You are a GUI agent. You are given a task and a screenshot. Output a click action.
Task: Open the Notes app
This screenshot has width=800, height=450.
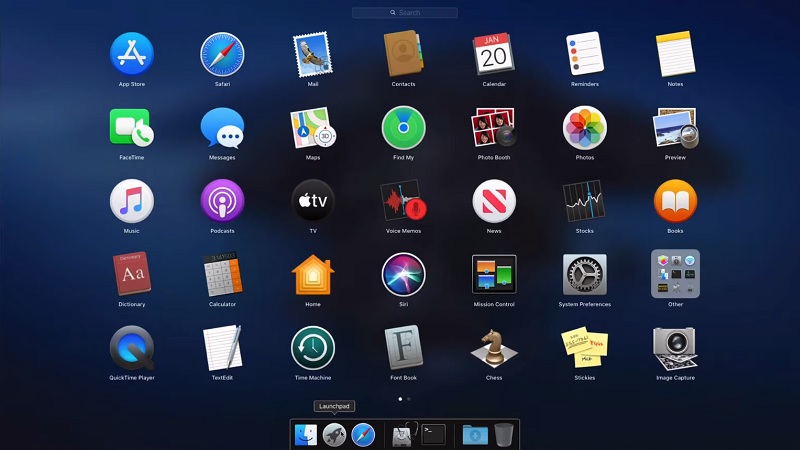pyautogui.click(x=675, y=54)
